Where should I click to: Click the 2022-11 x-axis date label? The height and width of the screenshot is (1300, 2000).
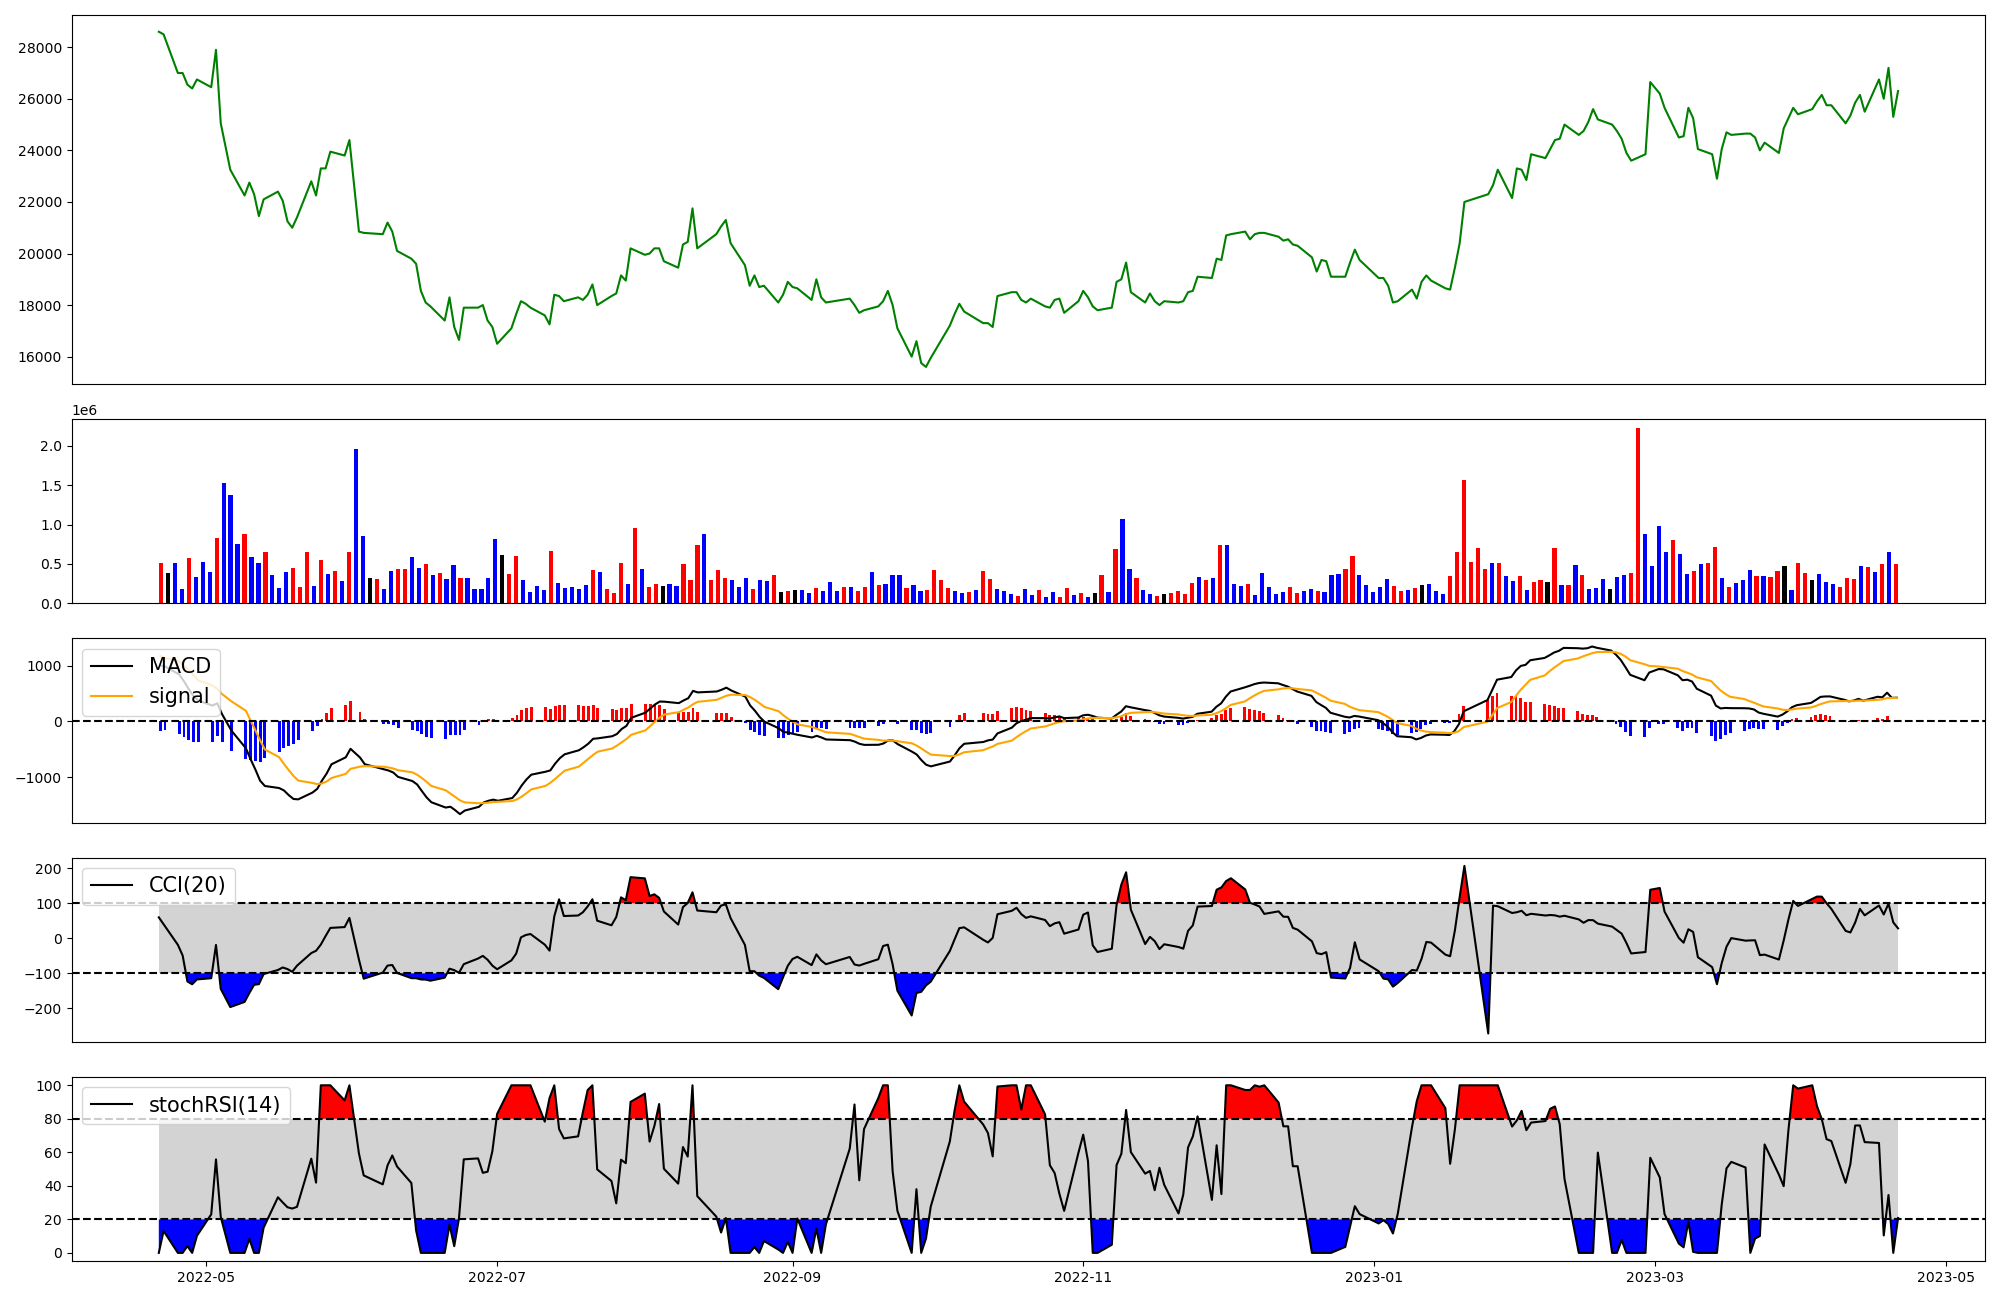click(x=1083, y=1277)
